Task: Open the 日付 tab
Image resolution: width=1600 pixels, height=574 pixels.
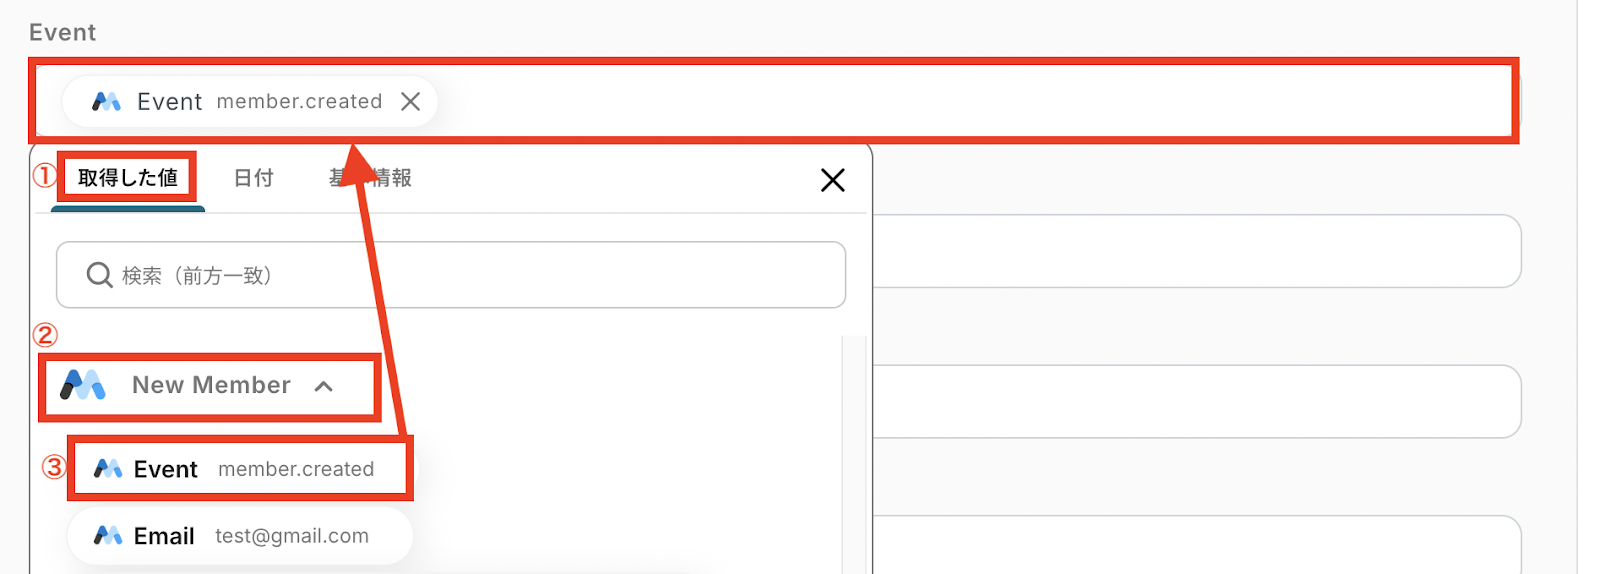Action: (253, 178)
